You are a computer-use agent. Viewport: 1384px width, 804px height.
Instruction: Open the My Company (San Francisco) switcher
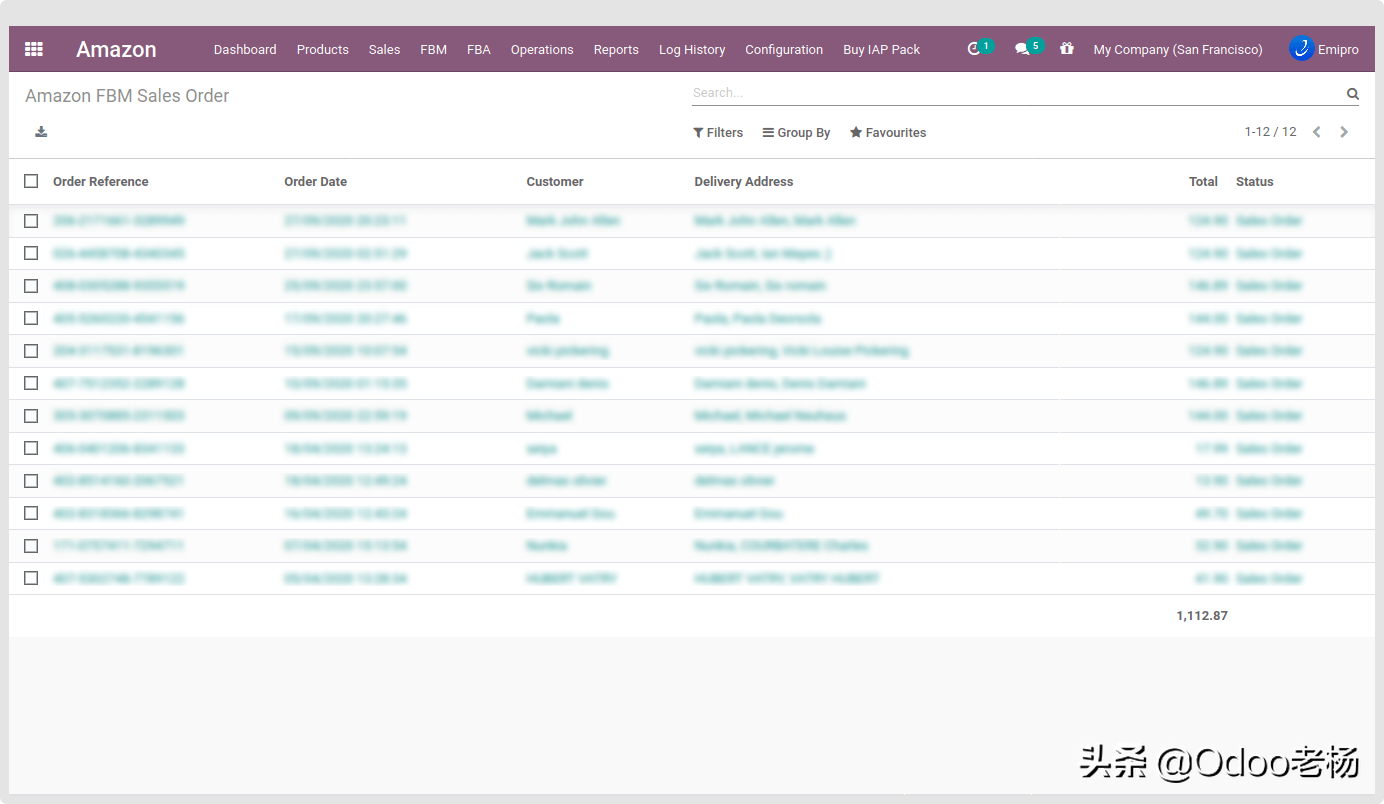(x=1178, y=49)
